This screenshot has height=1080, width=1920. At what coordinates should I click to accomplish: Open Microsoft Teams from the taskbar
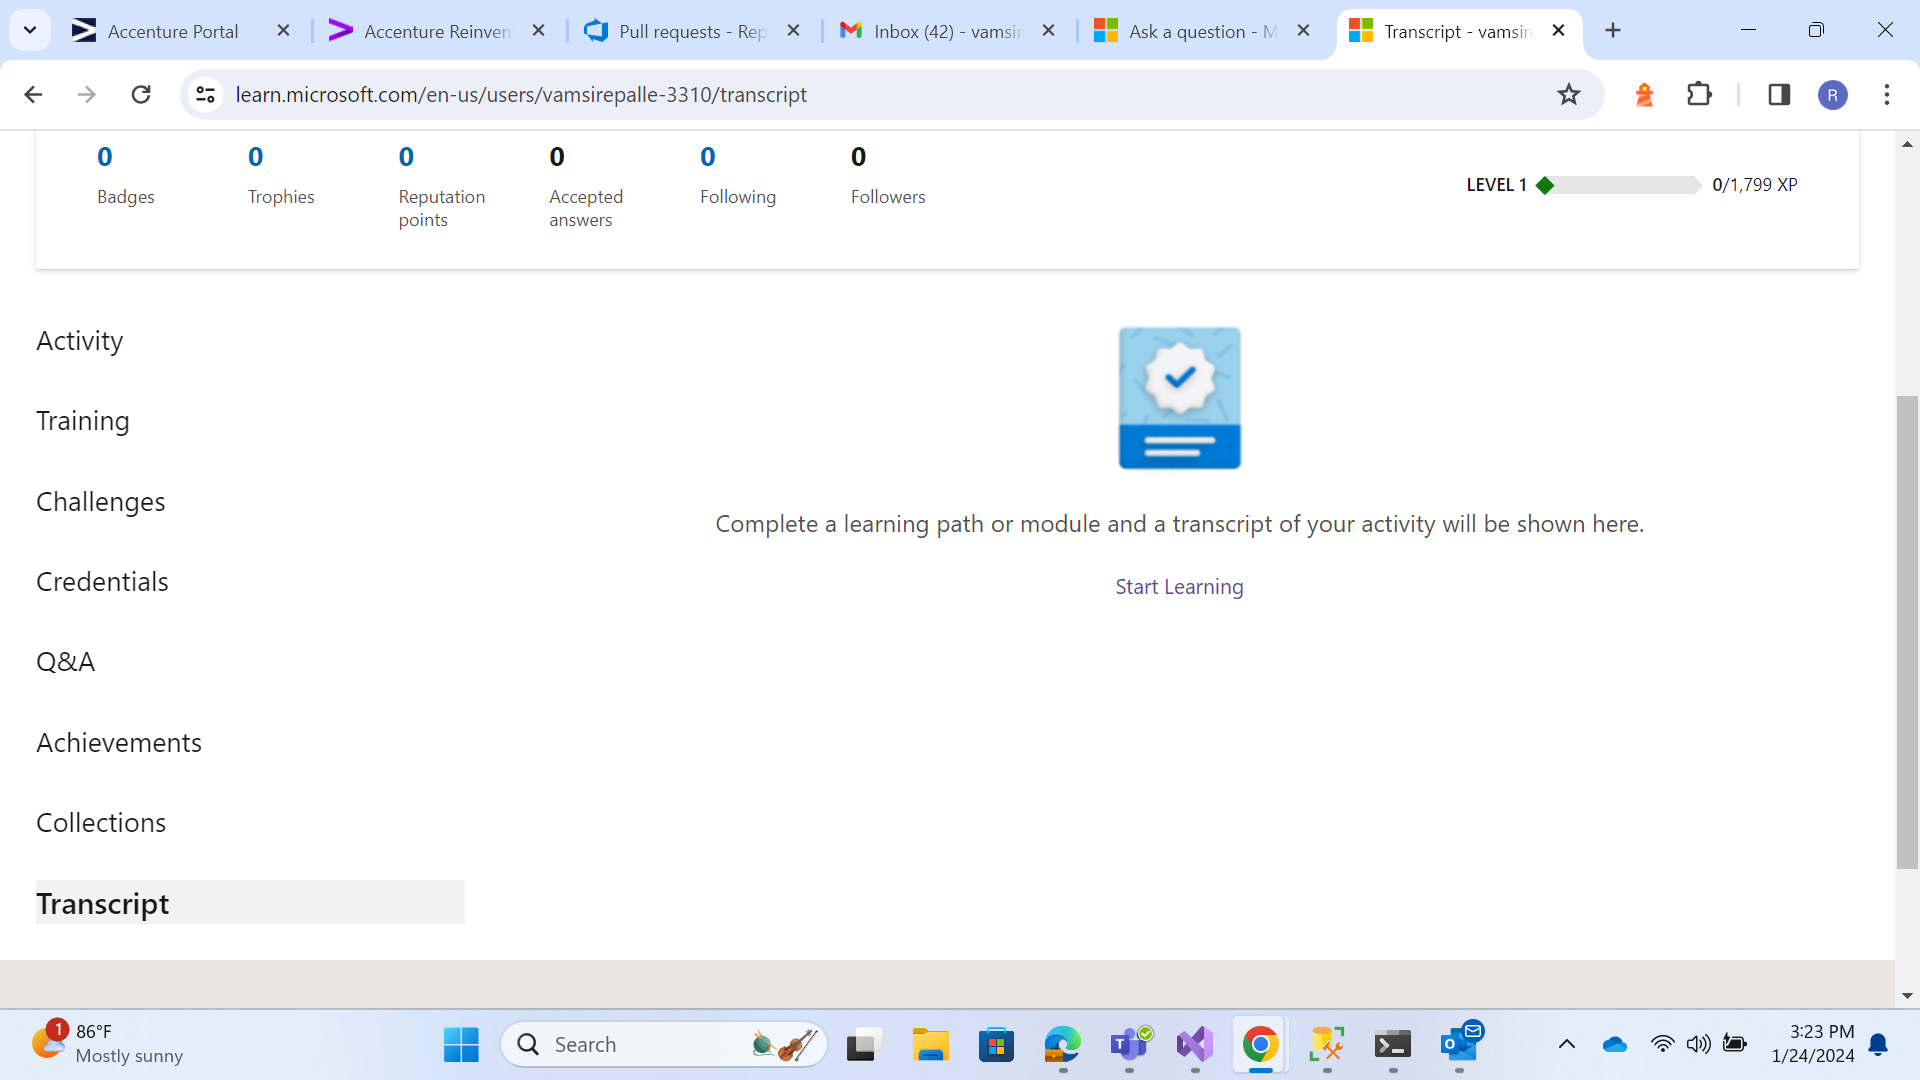tap(1128, 1044)
